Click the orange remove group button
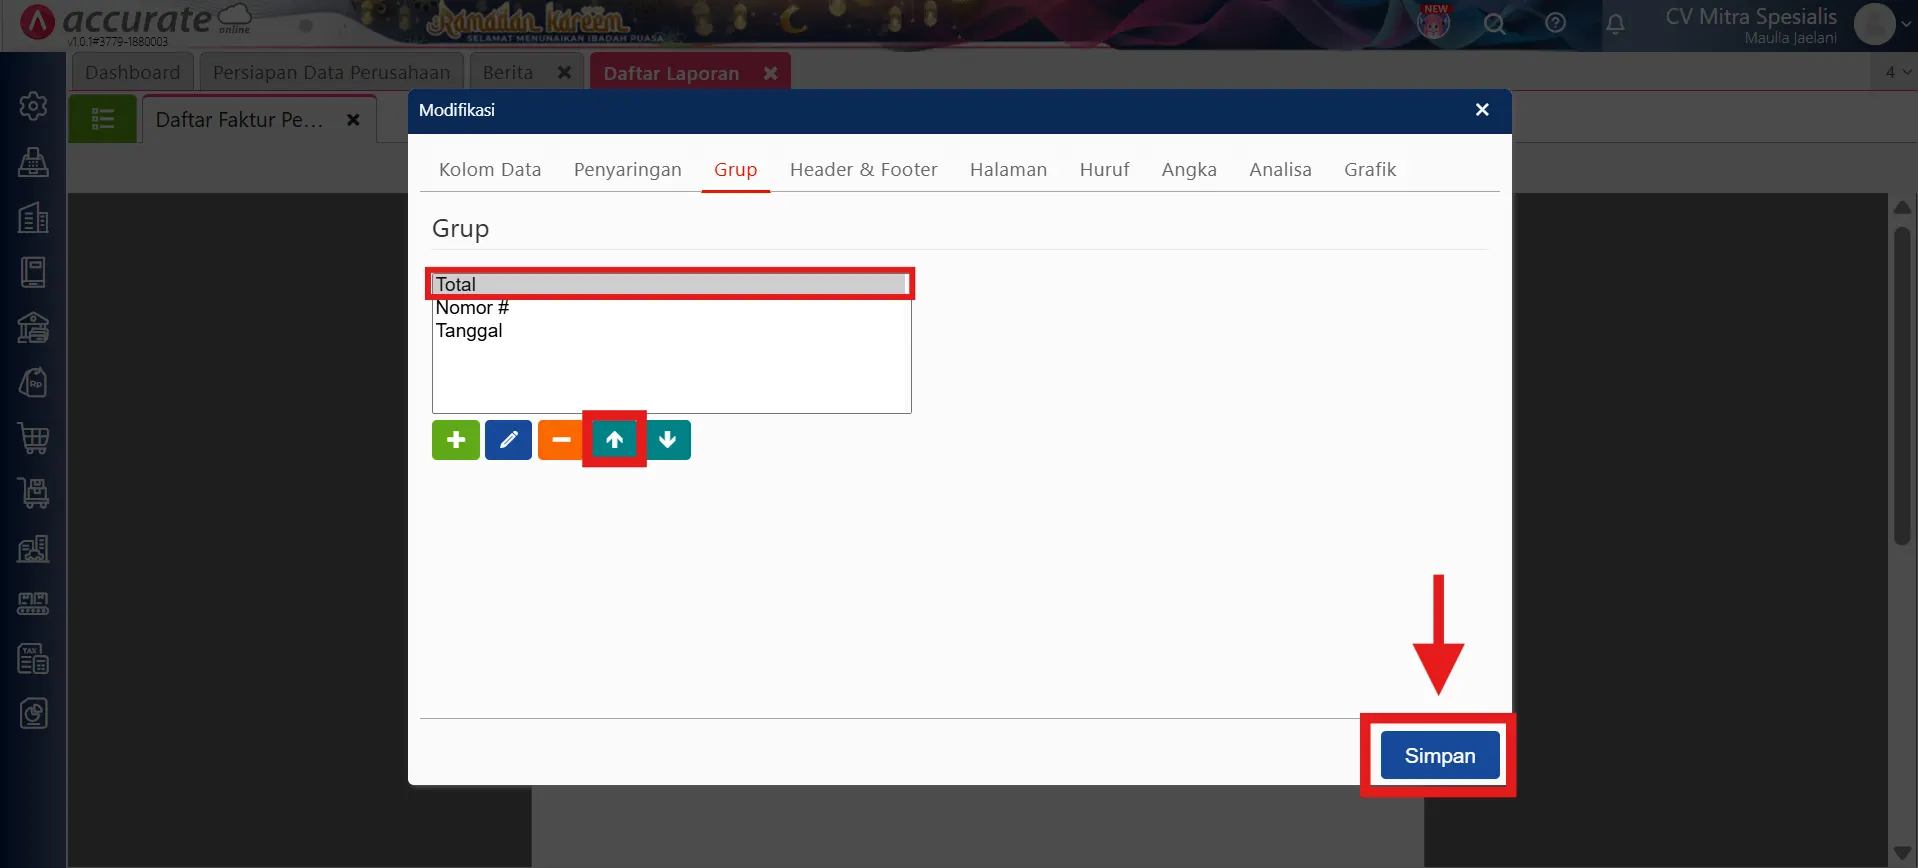The height and width of the screenshot is (868, 1918). [560, 440]
